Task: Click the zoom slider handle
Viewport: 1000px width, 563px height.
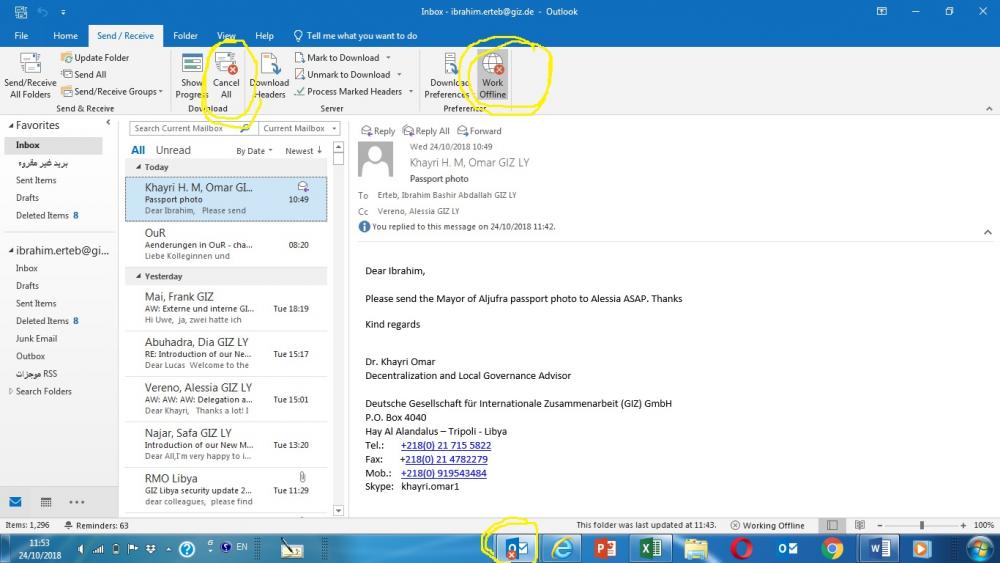Action: (x=922, y=525)
